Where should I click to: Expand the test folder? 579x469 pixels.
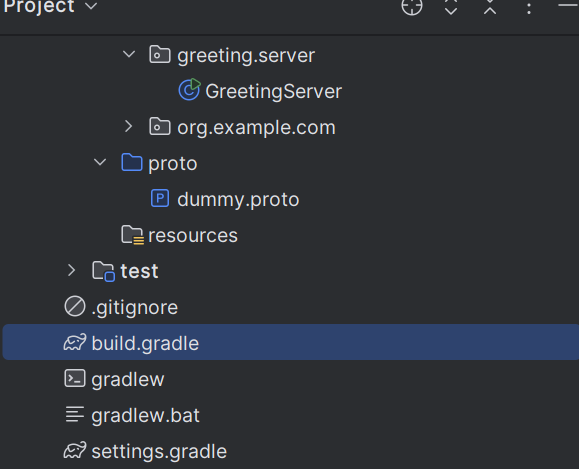coord(72,270)
